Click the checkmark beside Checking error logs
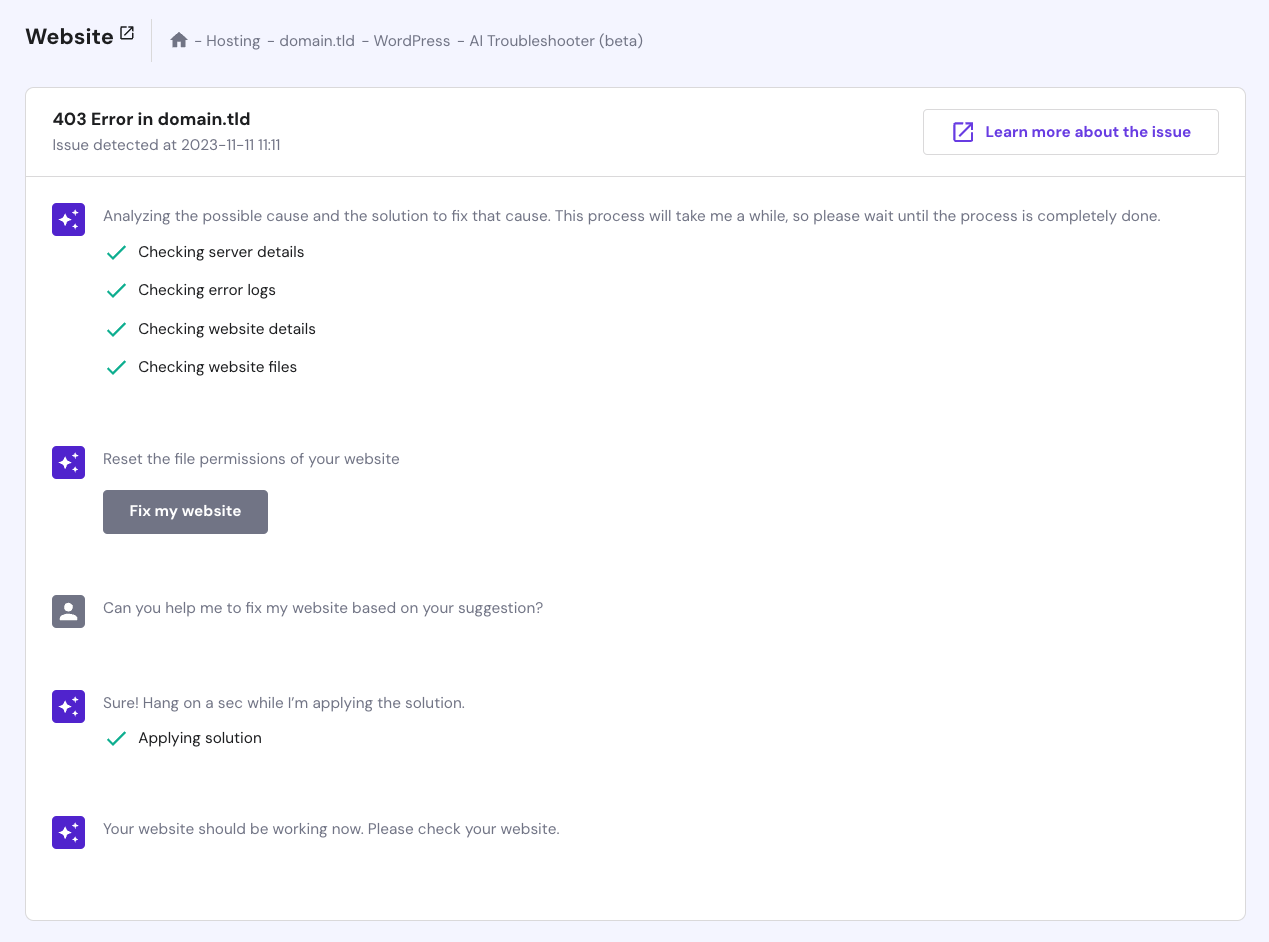Screen dimensions: 1269x942 (116, 290)
